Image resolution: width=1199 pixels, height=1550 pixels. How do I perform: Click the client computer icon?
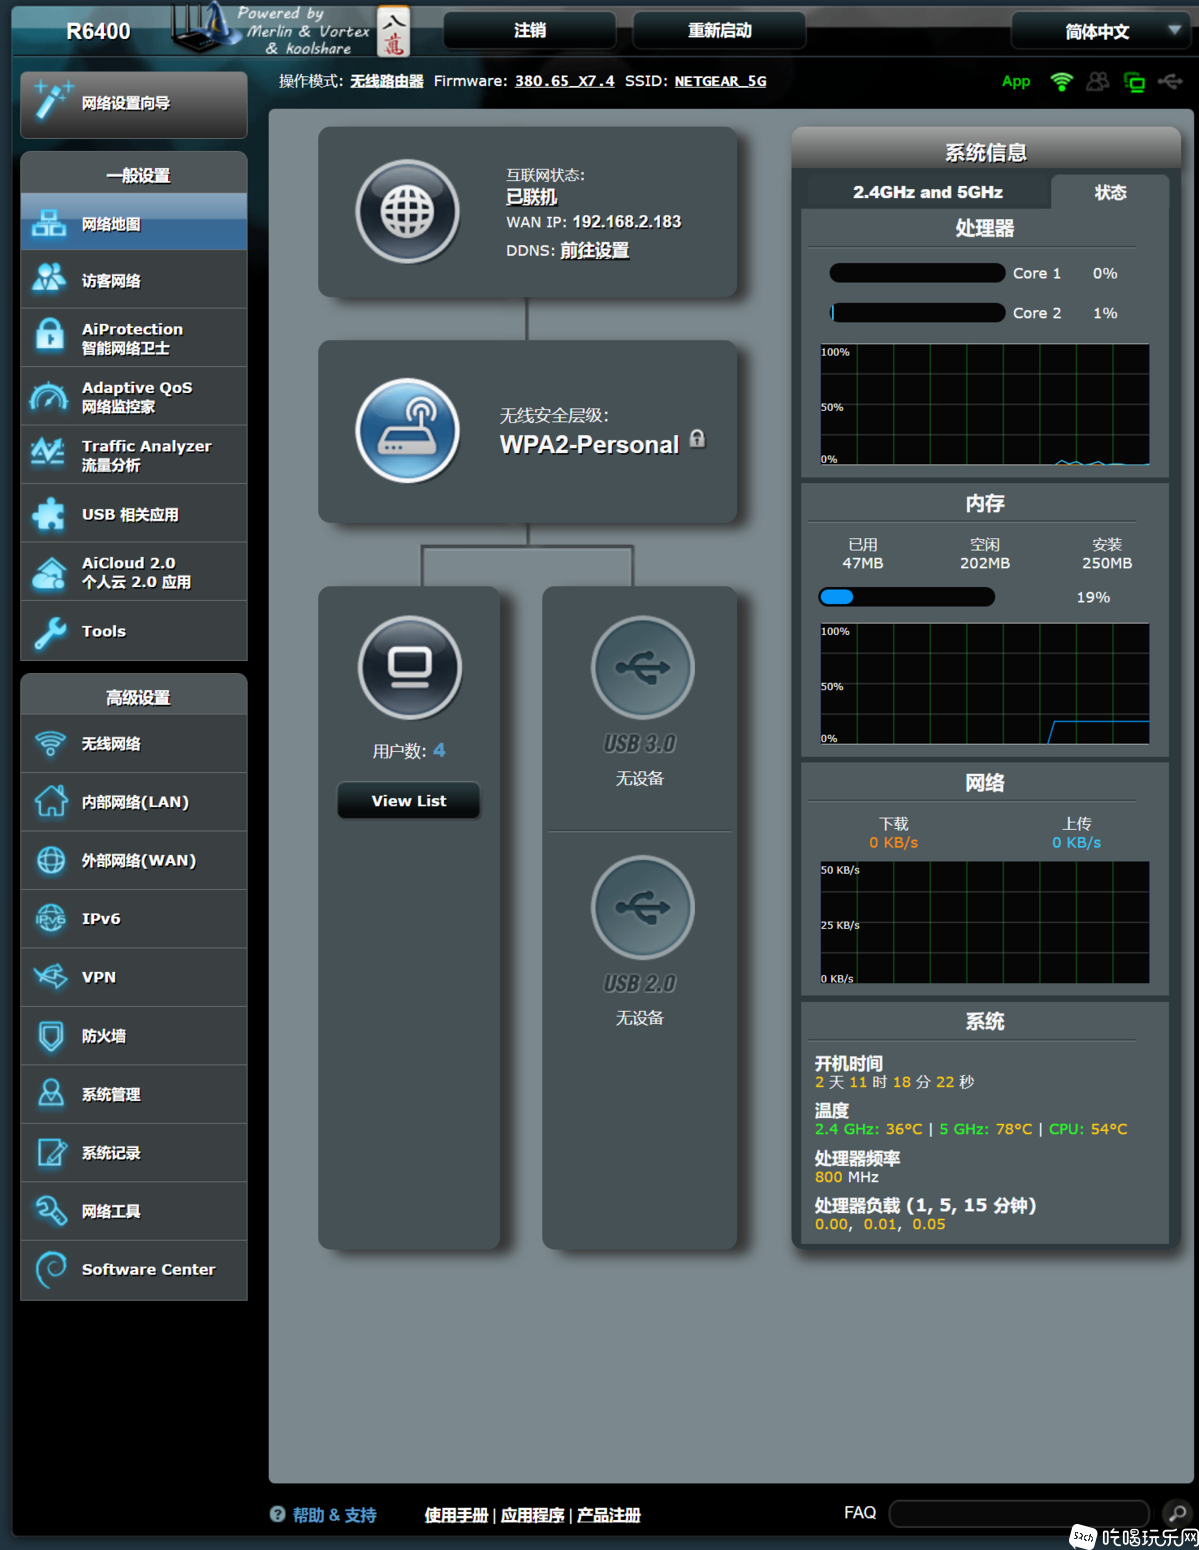(410, 667)
